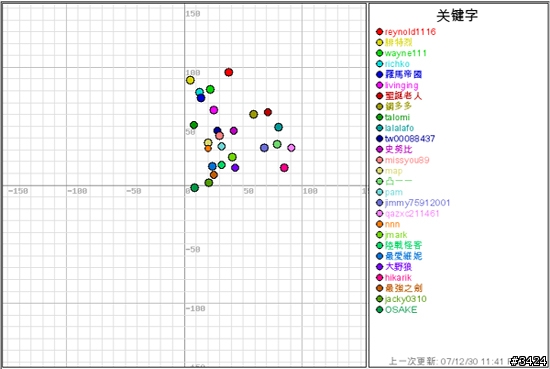Click the reynold1116 legend entry
550x369 pixels.
(x=406, y=32)
